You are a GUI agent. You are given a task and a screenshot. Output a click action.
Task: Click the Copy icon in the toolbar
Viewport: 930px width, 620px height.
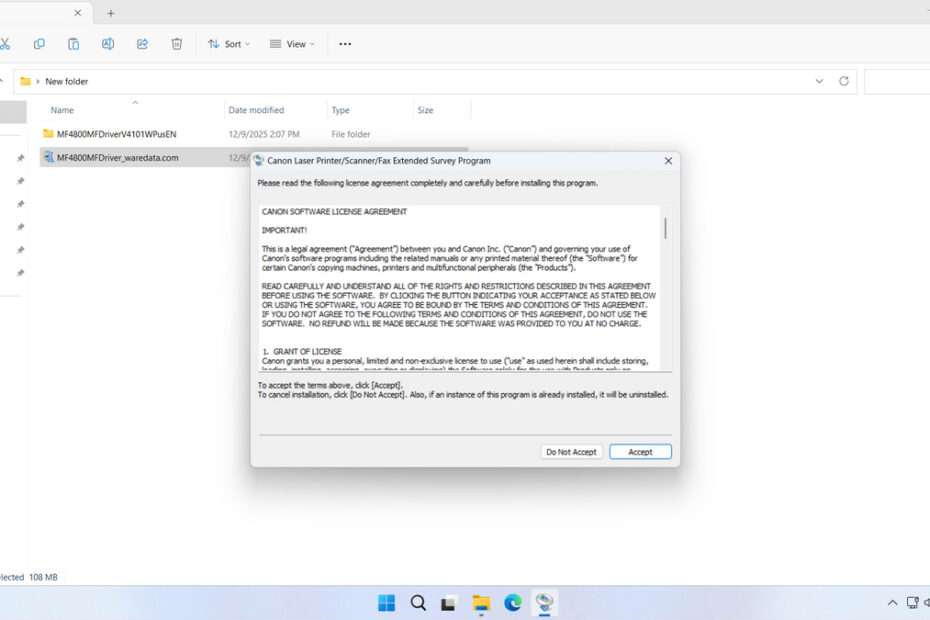click(39, 44)
